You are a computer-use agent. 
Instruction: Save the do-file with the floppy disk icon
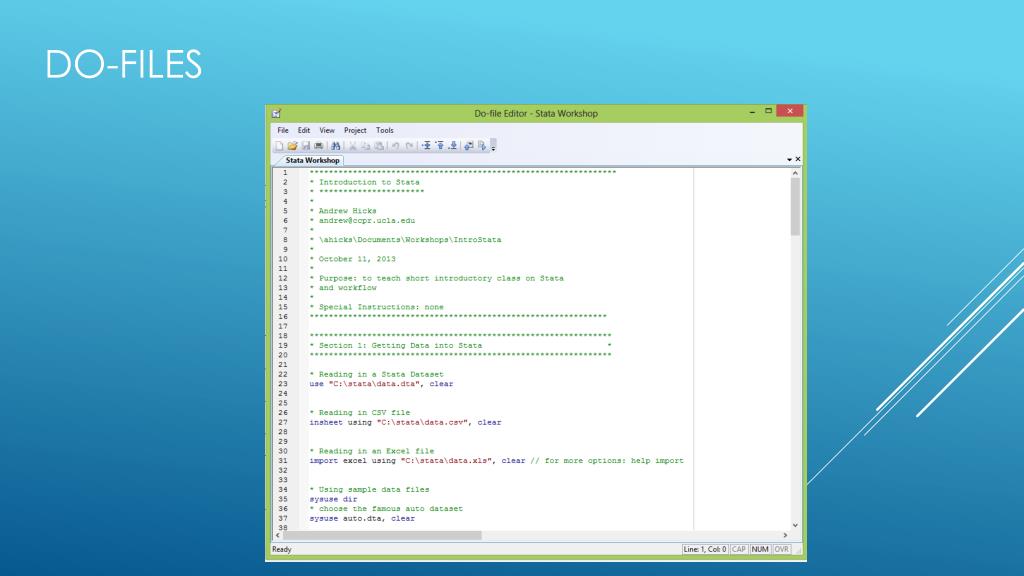[306, 146]
